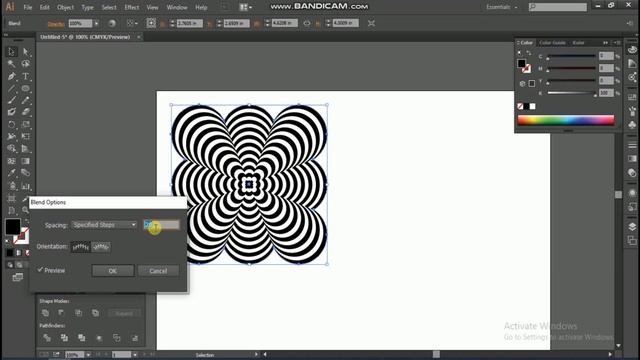Click the white swatch in Color panel

pos(532,106)
